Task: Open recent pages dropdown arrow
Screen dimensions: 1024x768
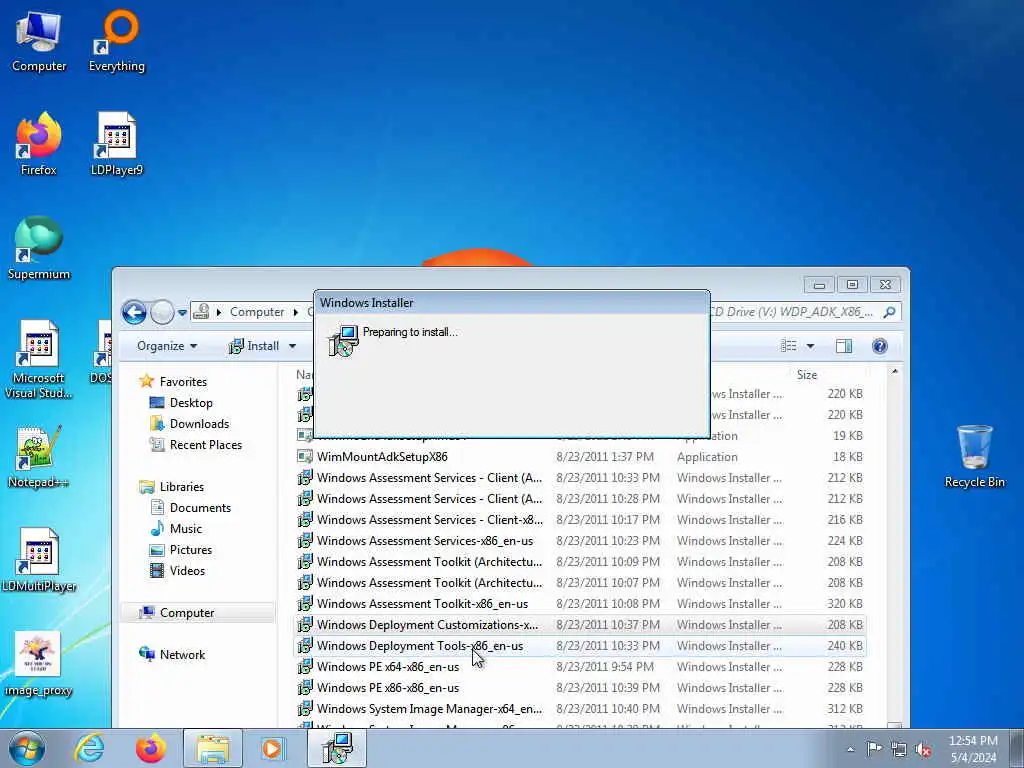Action: pos(182,312)
